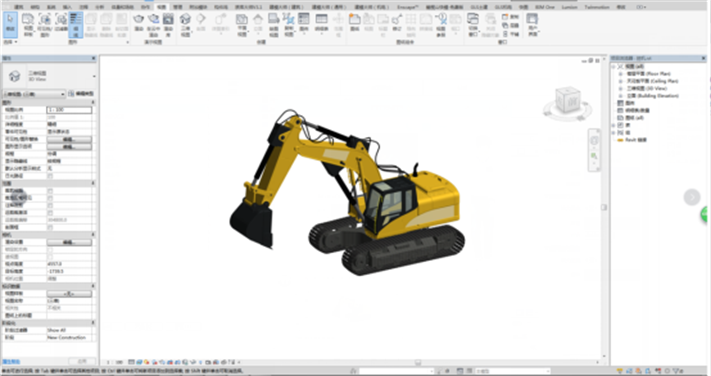Click the View Scale 1:100 field
The height and width of the screenshot is (376, 711).
click(x=69, y=110)
